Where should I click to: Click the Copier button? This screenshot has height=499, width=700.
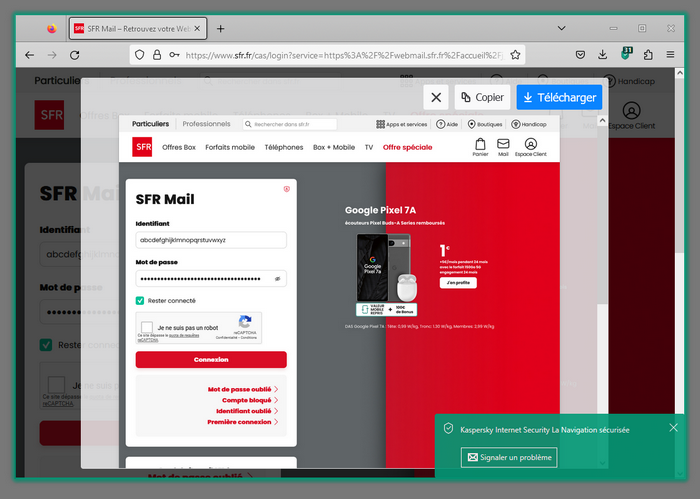pos(482,97)
